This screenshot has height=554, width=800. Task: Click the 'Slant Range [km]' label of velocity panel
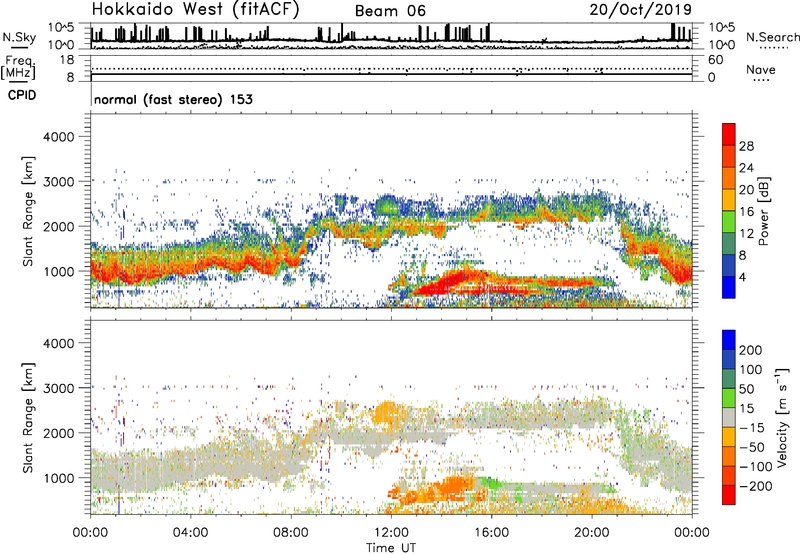[x=28, y=418]
